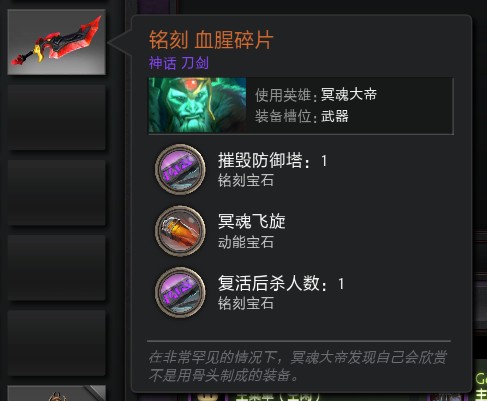
Task: Click the hero name 冥魂大帝
Action: tap(349, 95)
